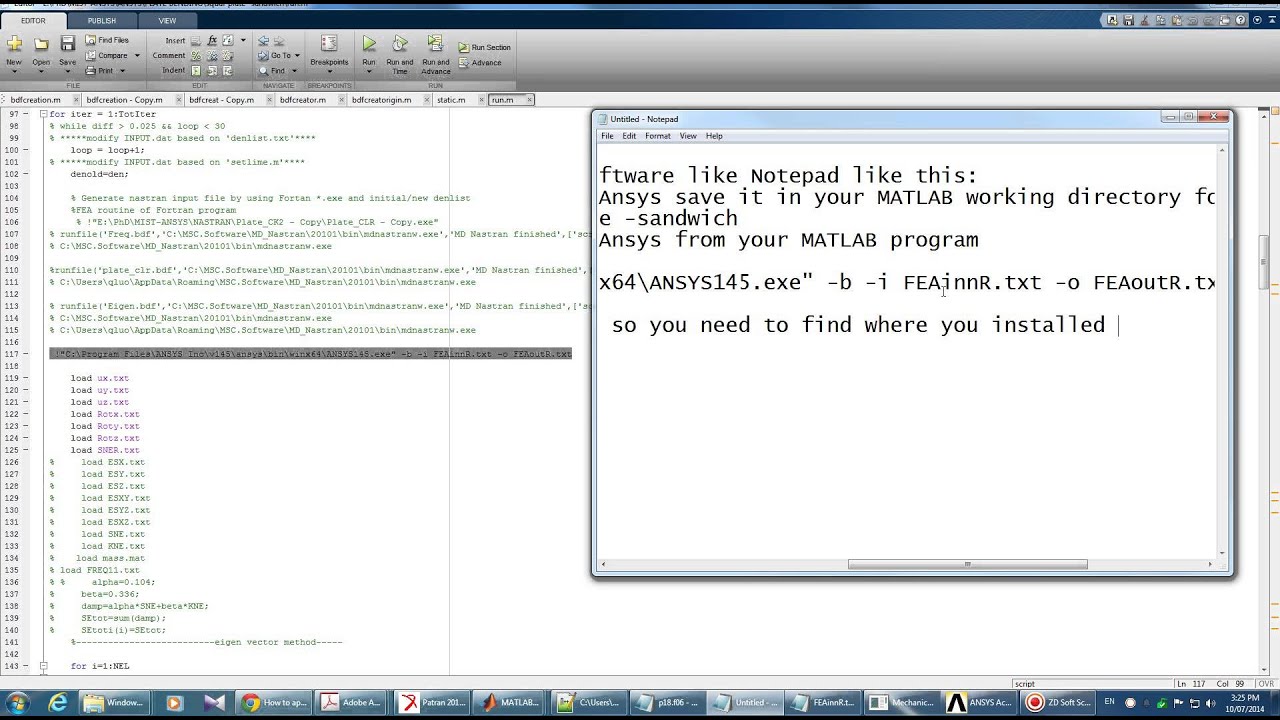Expand the Run dropdown arrow
The width and height of the screenshot is (1280, 720).
tap(369, 71)
